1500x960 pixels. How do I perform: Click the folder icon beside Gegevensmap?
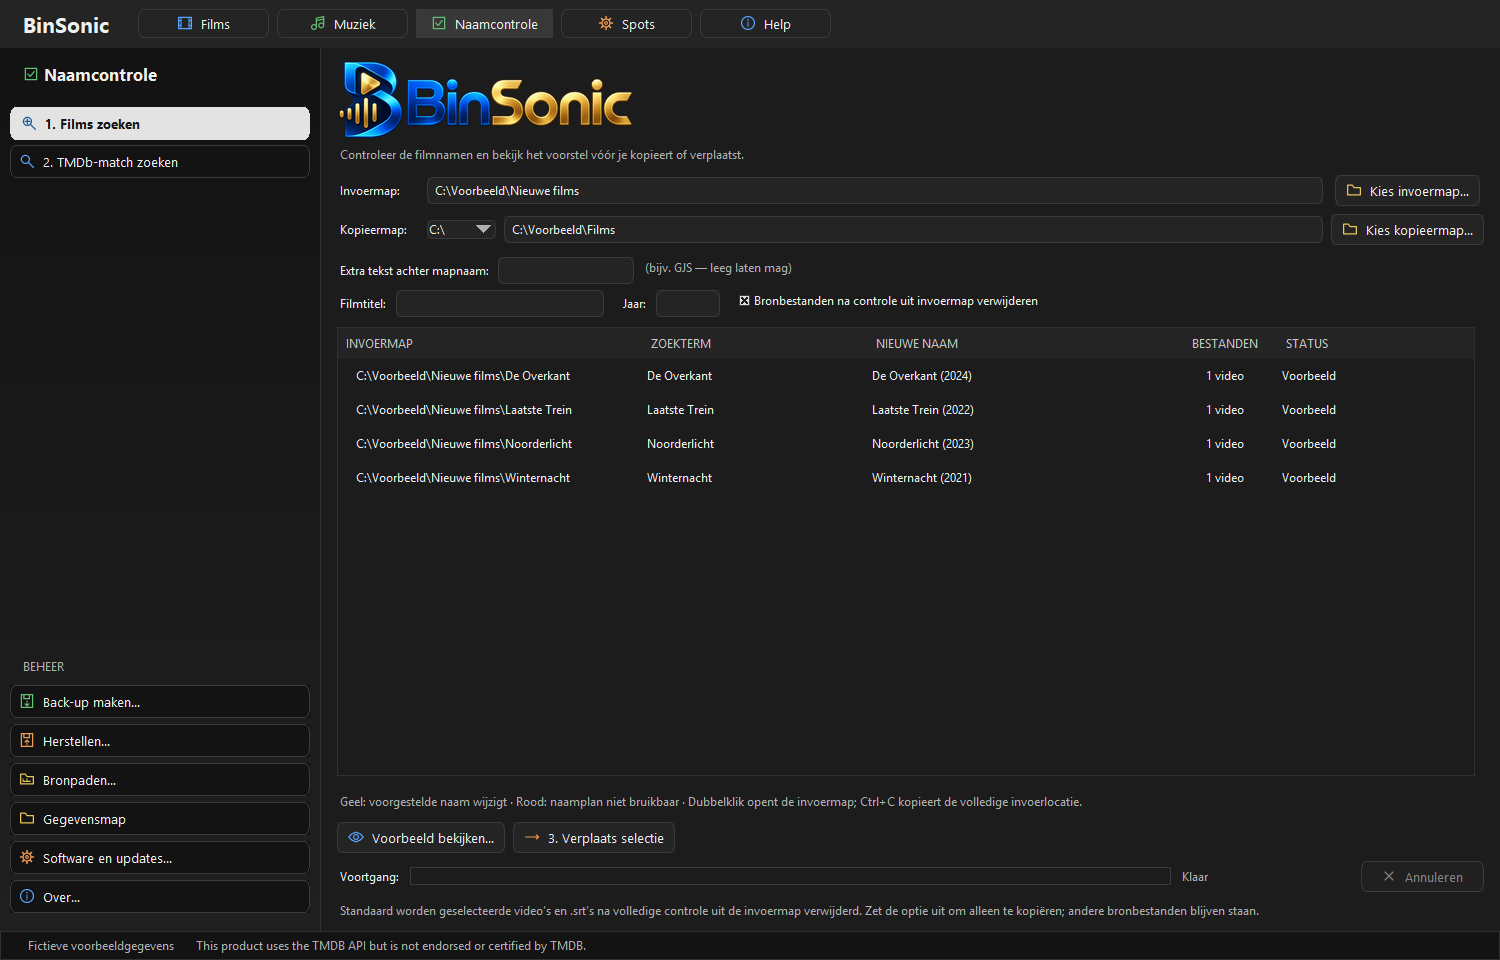point(27,818)
